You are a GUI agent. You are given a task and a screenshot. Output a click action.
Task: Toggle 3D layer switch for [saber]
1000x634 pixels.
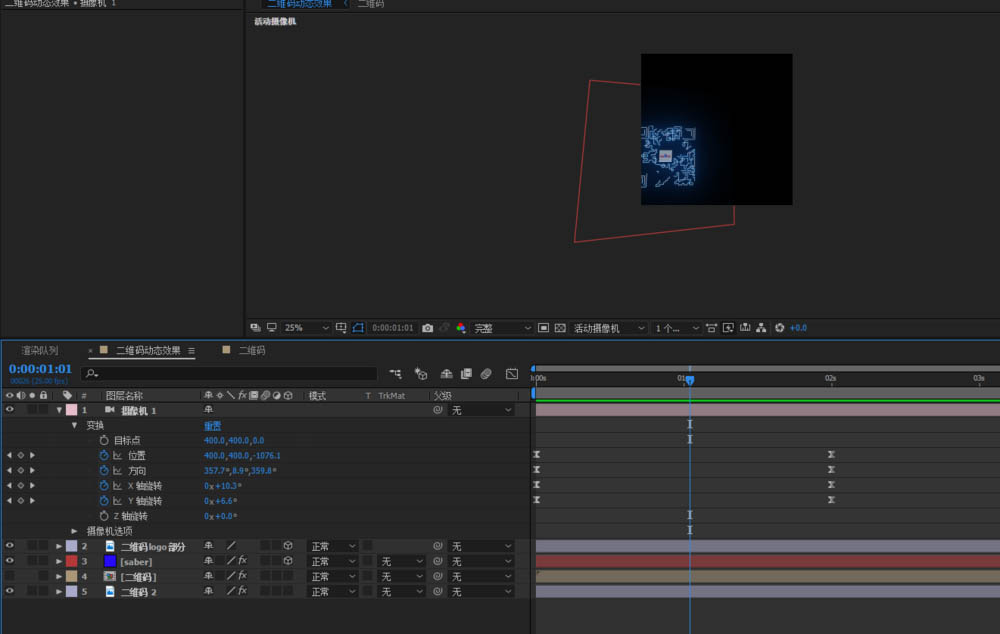pos(288,562)
